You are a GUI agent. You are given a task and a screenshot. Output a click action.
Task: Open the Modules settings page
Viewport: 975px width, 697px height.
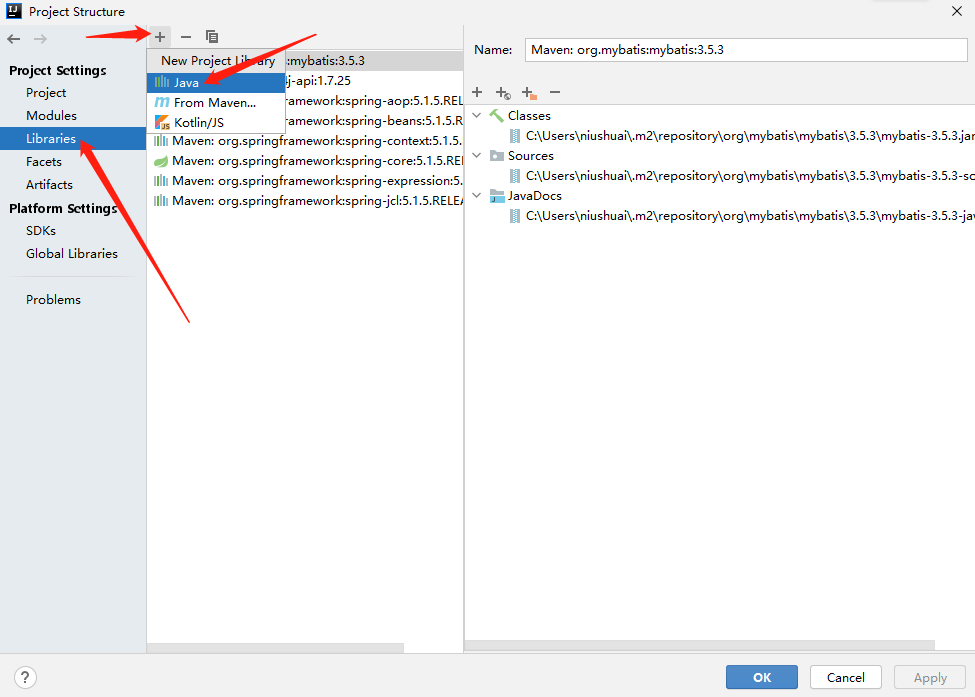[x=52, y=116]
